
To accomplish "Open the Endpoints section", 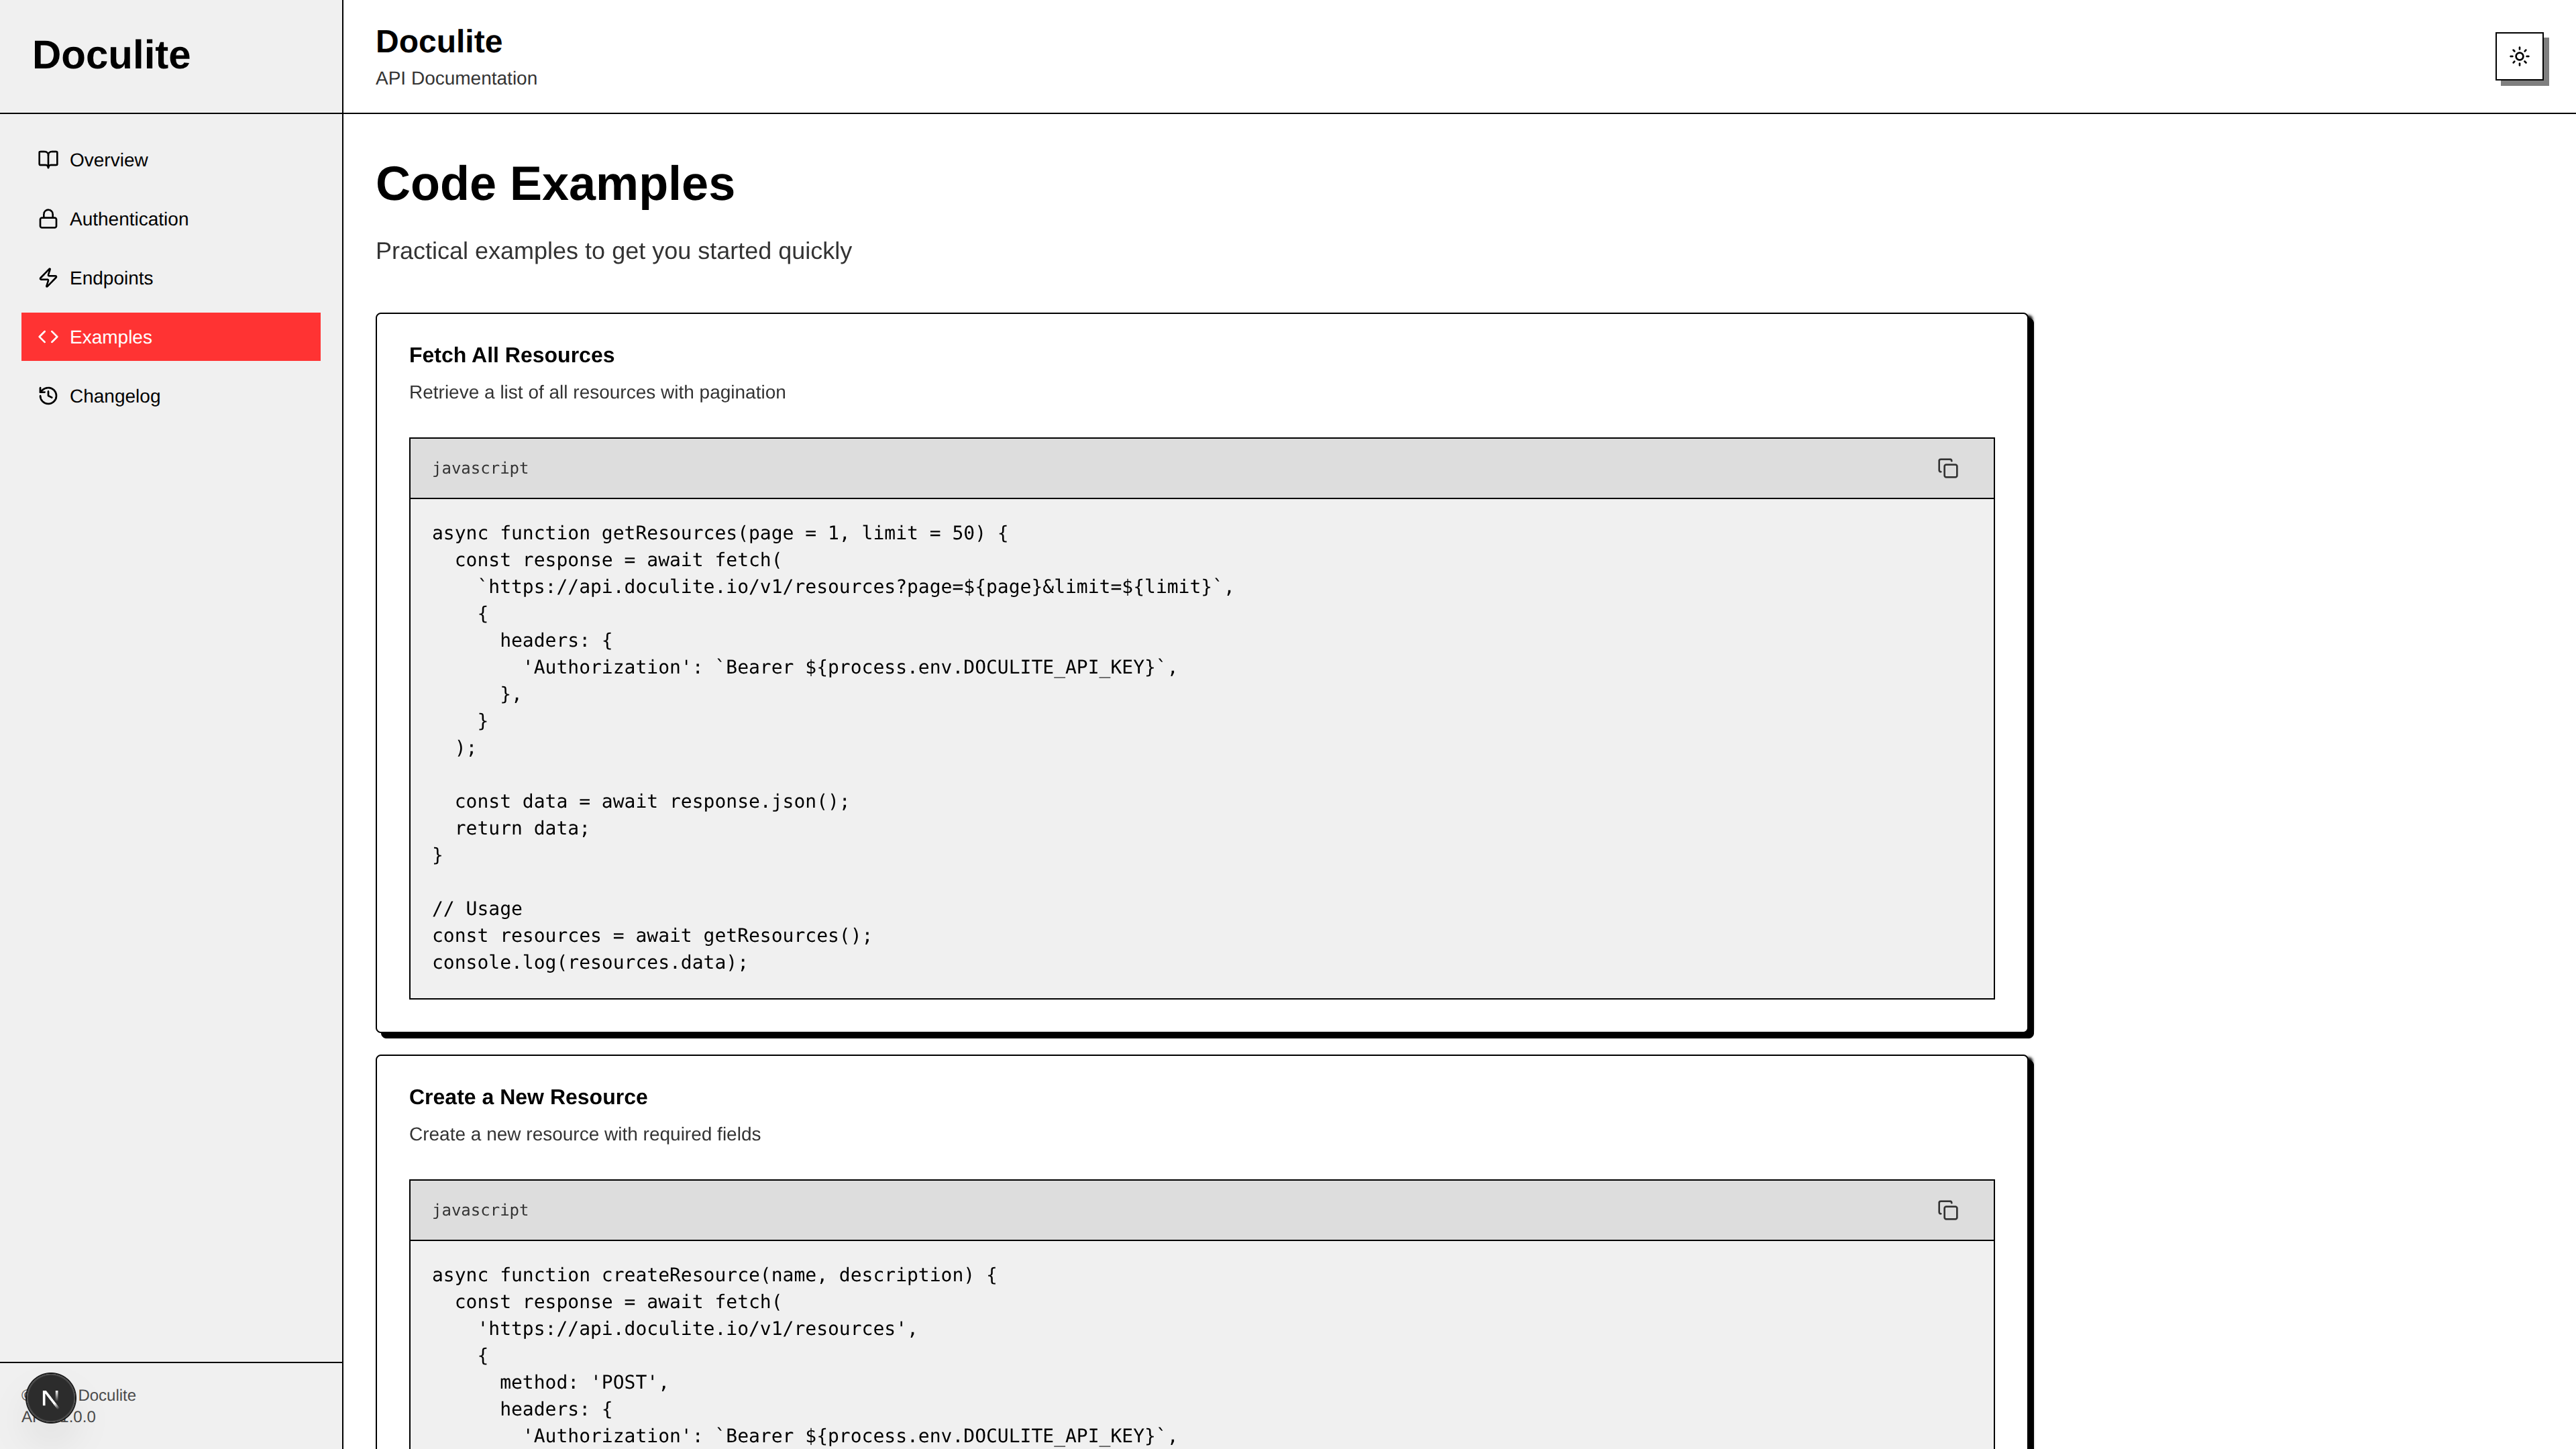I will (111, 278).
